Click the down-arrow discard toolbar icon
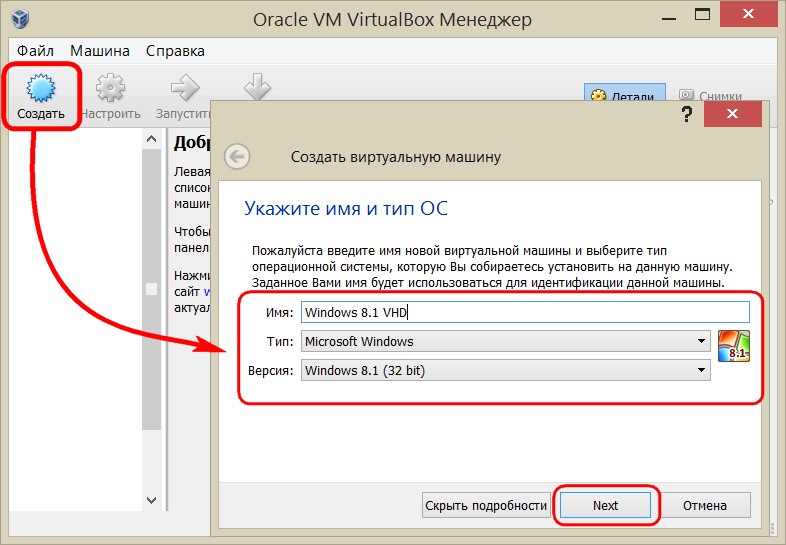The height and width of the screenshot is (545, 786). 257,86
